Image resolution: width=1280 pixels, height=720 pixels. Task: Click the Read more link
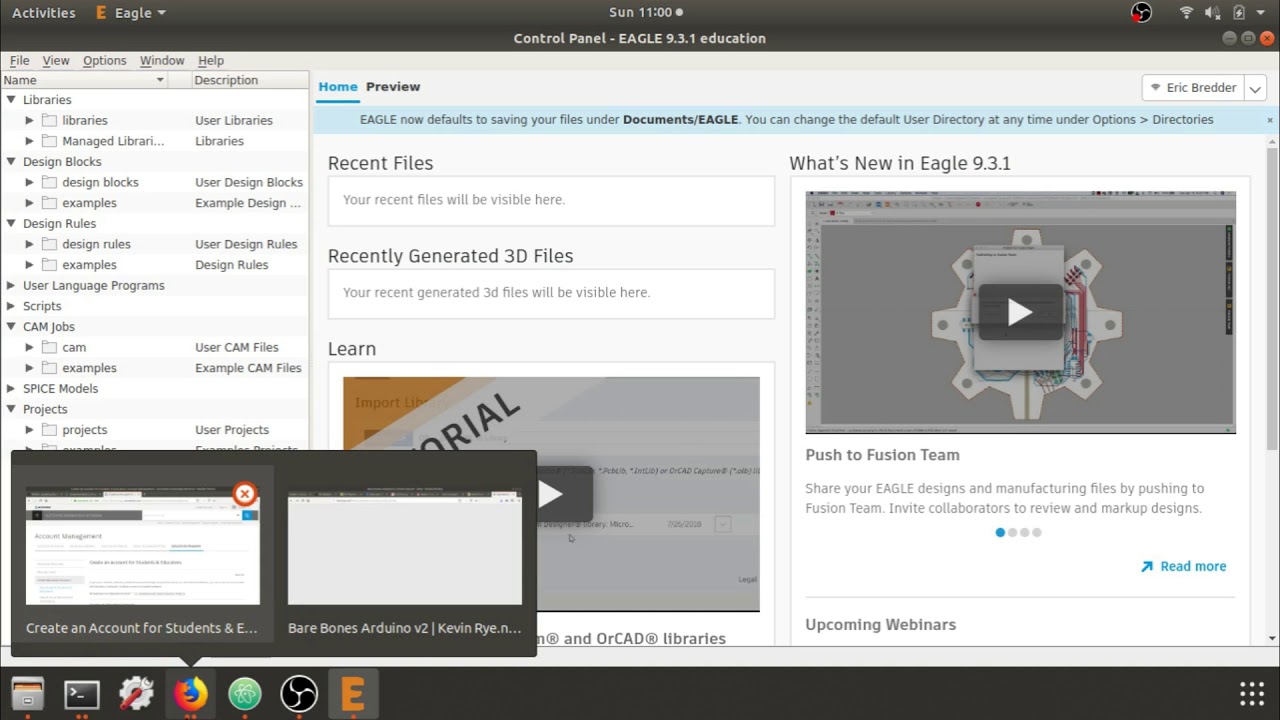1193,566
